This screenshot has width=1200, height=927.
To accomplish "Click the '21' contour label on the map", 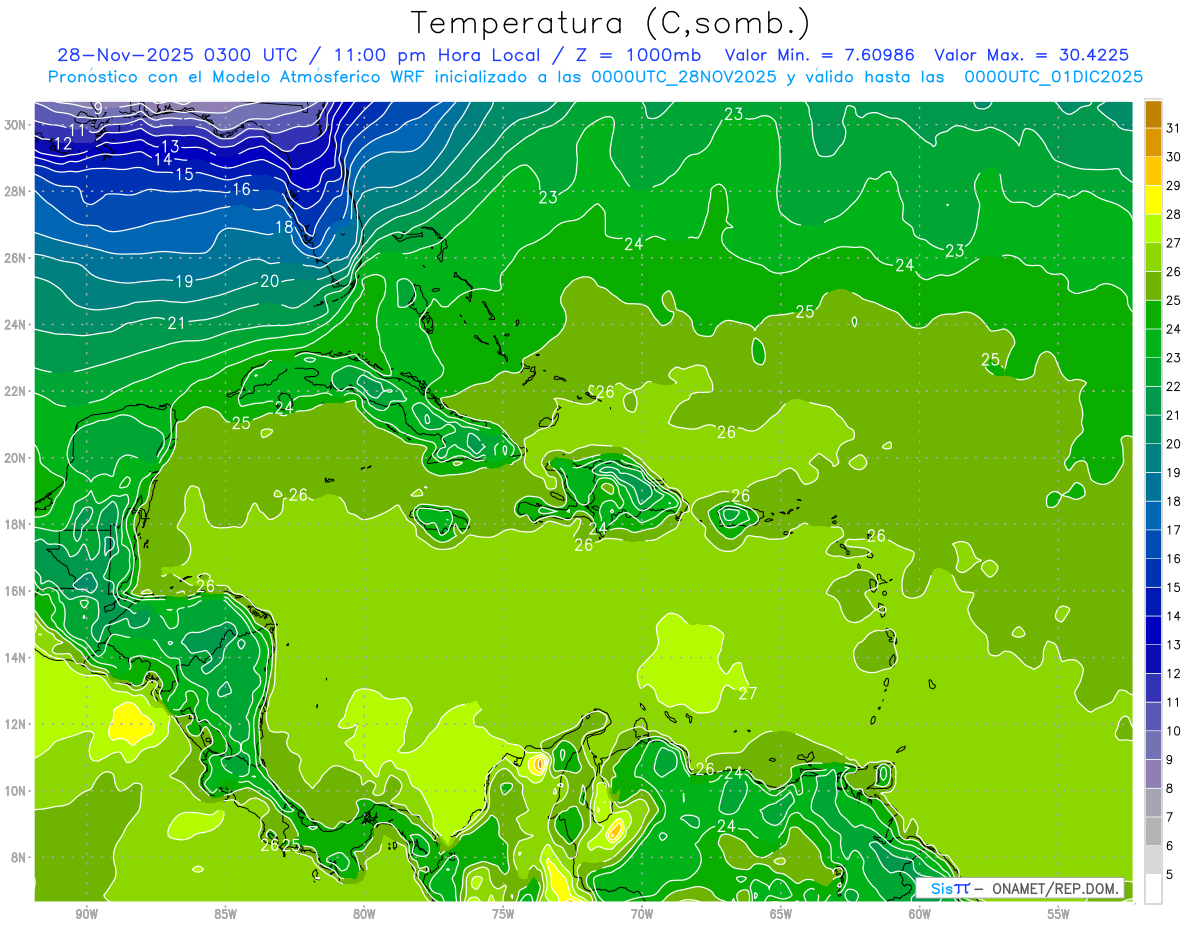I will (x=177, y=323).
